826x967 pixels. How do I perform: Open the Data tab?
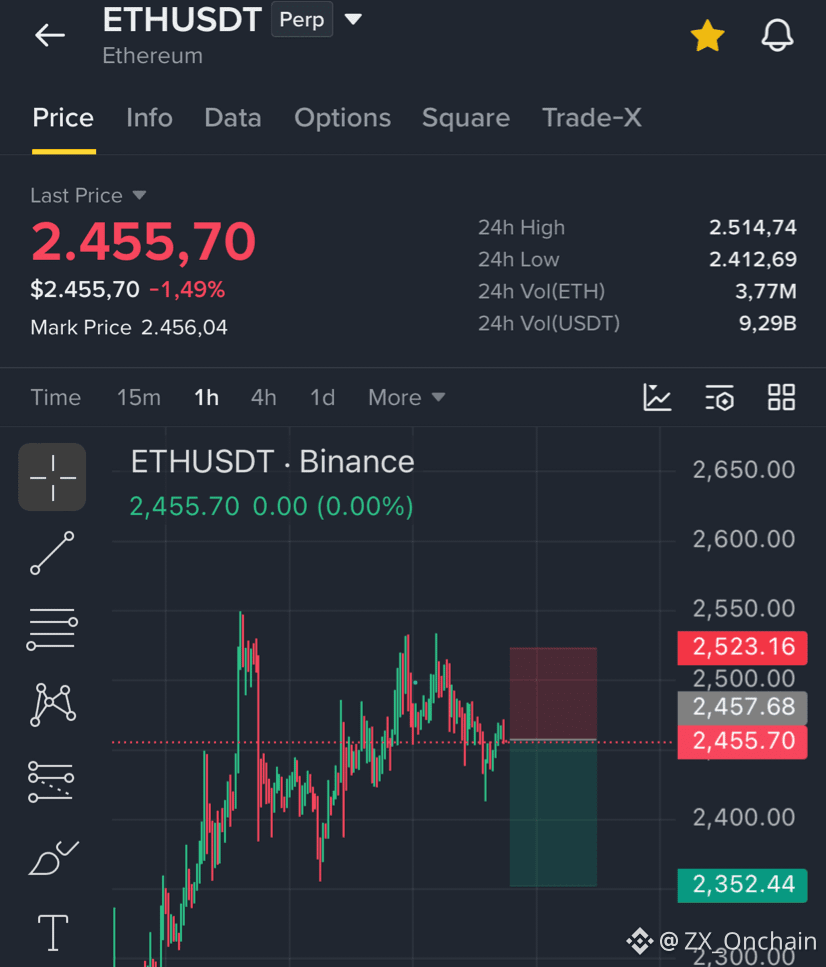coord(233,118)
